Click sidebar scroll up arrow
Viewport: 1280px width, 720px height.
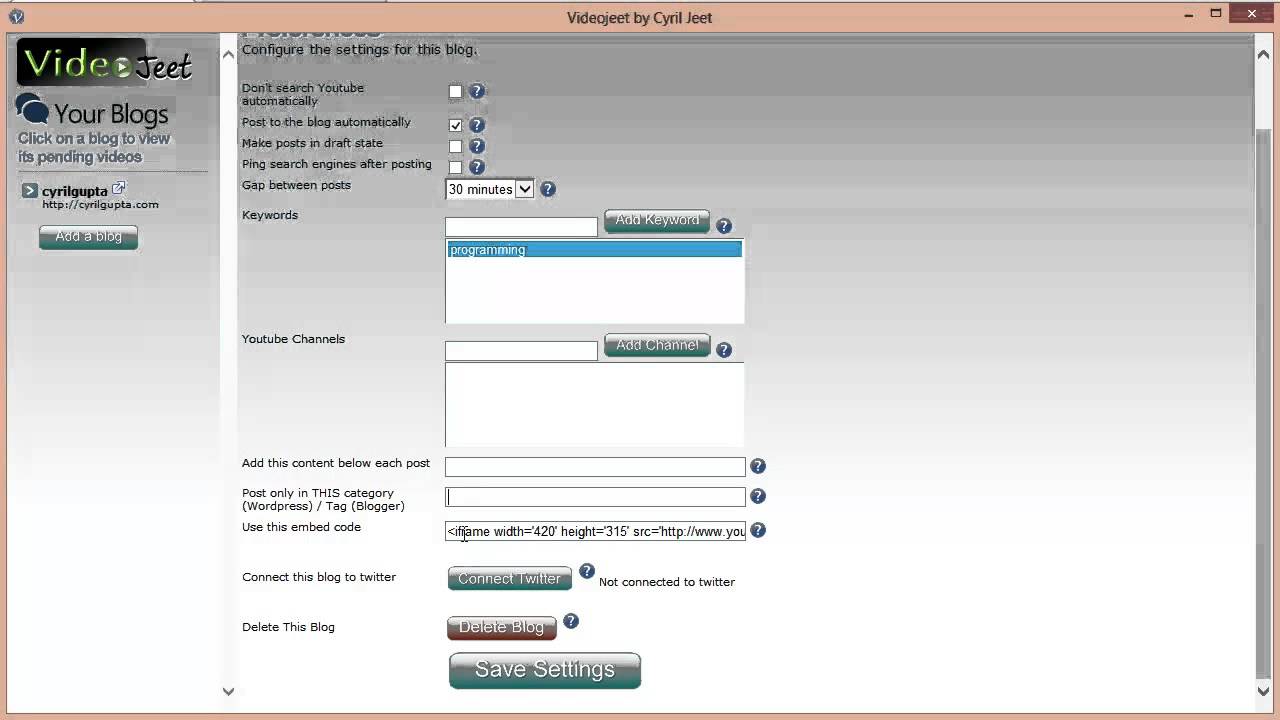point(228,54)
